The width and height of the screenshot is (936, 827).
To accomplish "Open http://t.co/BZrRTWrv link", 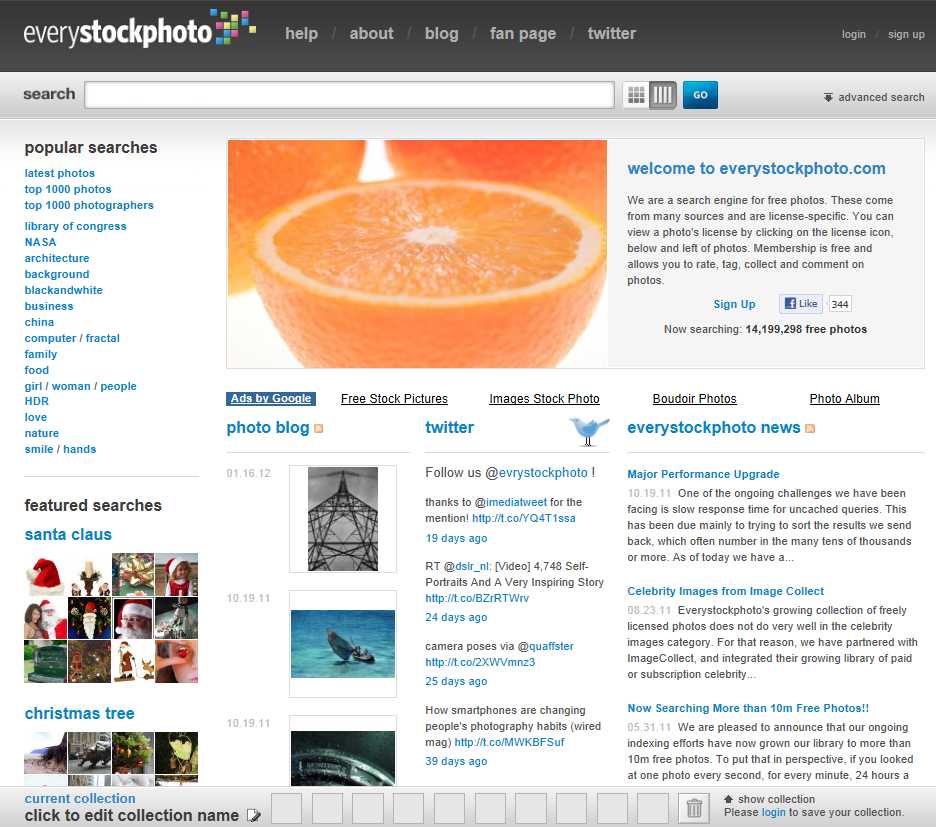I will (x=477, y=598).
